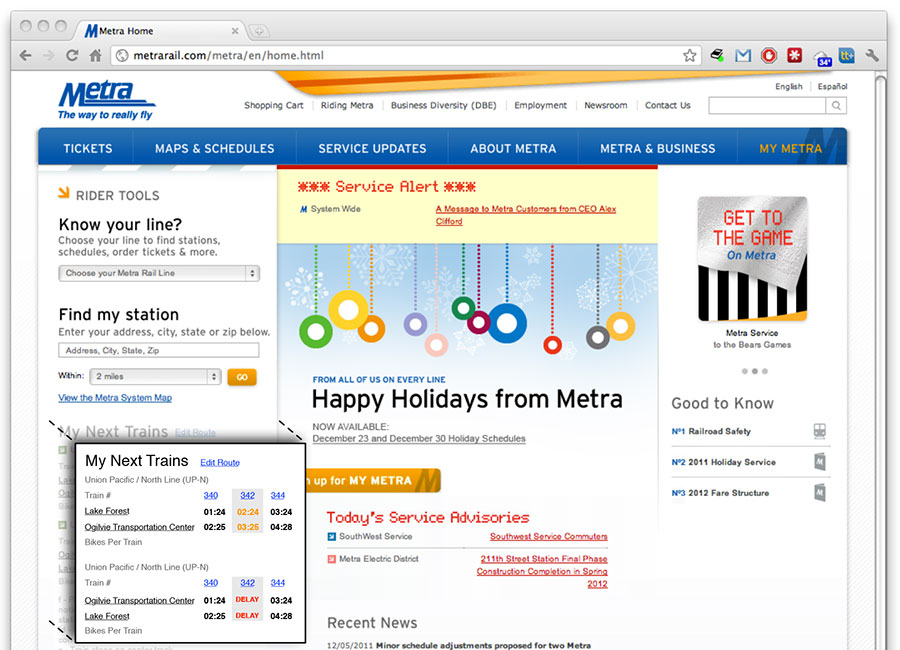
Task: Open the Newsroom link
Action: [x=606, y=106]
